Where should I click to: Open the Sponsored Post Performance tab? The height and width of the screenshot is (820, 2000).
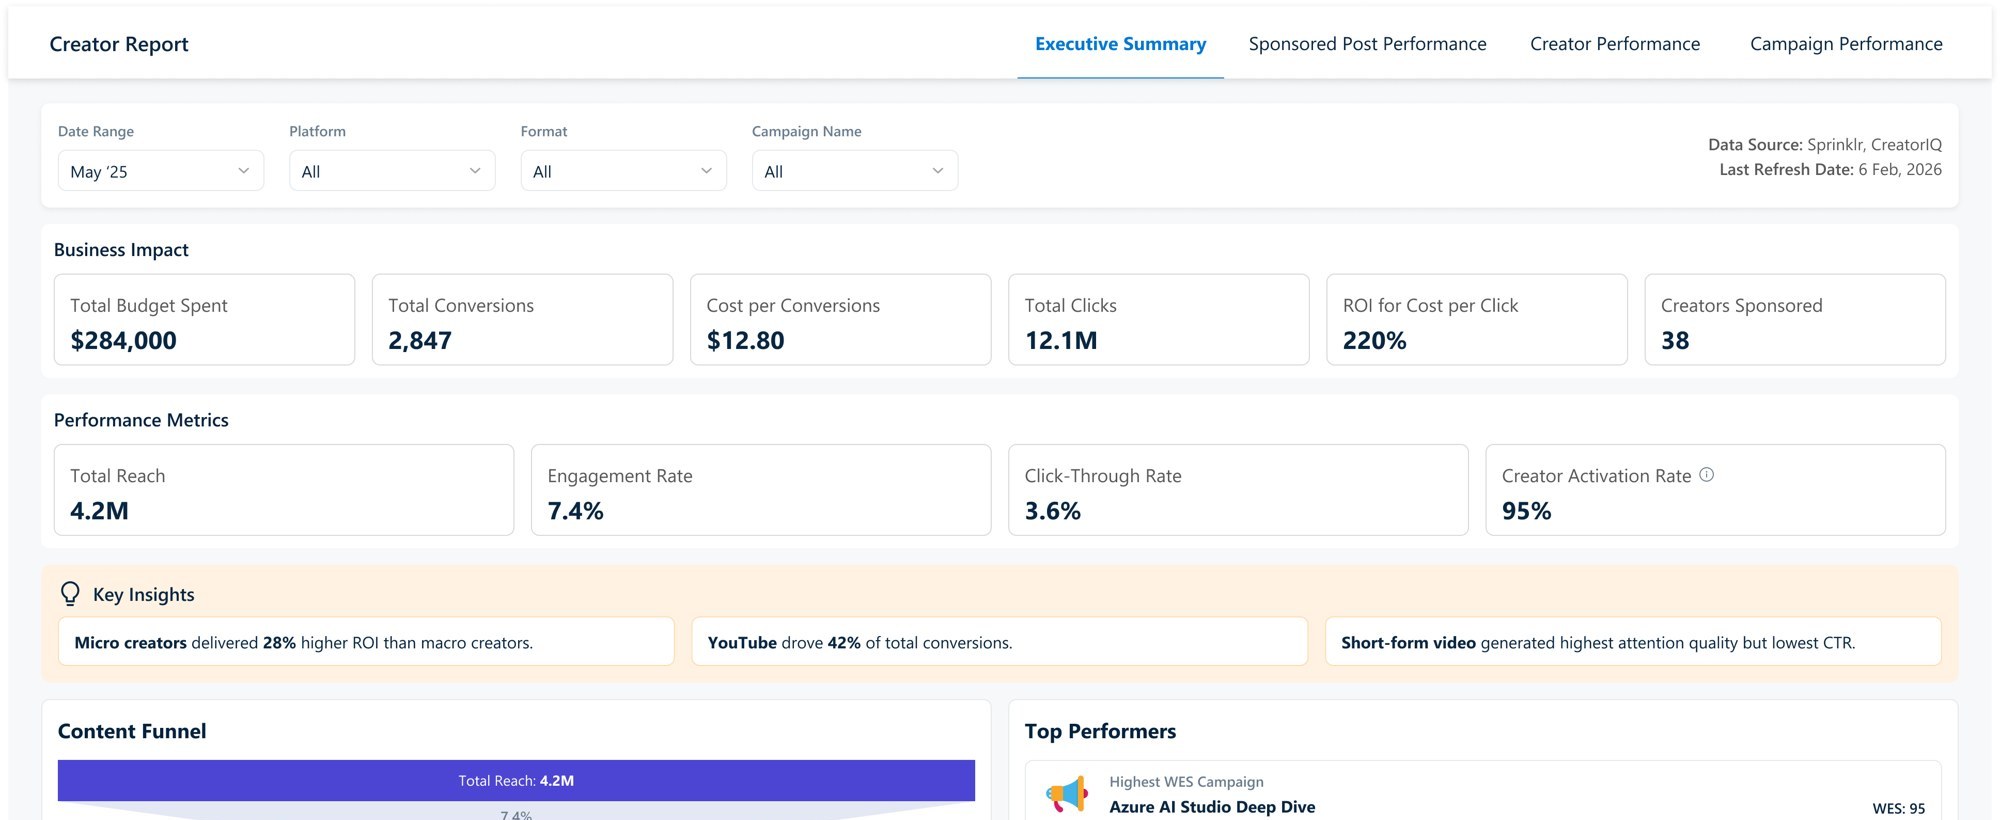tap(1367, 44)
